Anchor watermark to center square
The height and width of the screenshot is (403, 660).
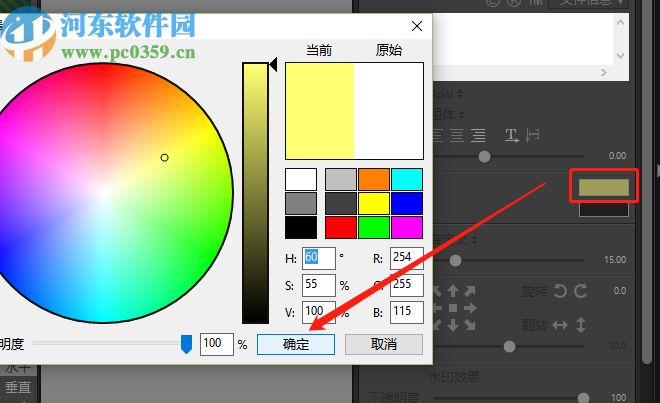[x=453, y=308]
